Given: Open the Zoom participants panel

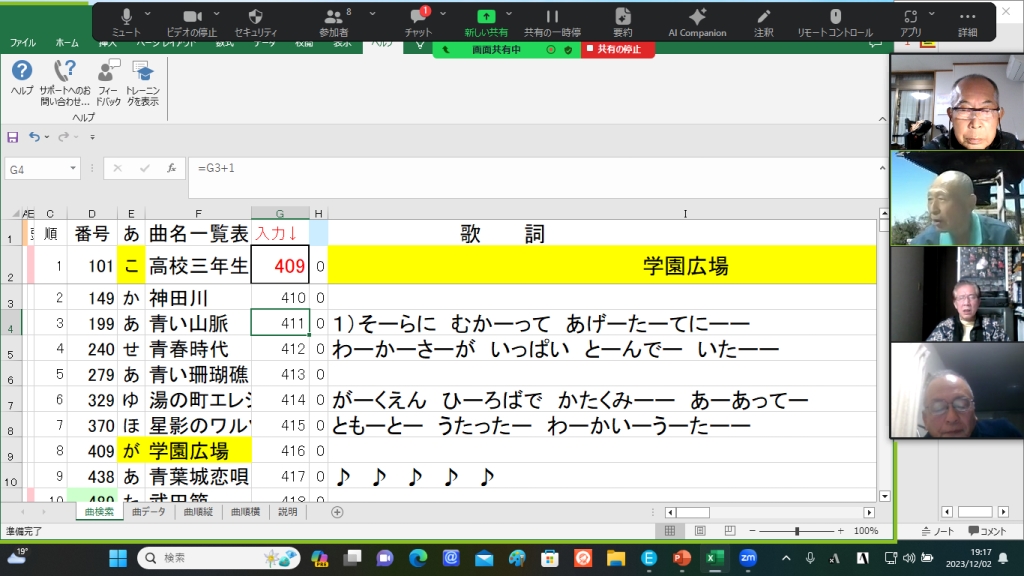Looking at the screenshot, I should [x=334, y=22].
